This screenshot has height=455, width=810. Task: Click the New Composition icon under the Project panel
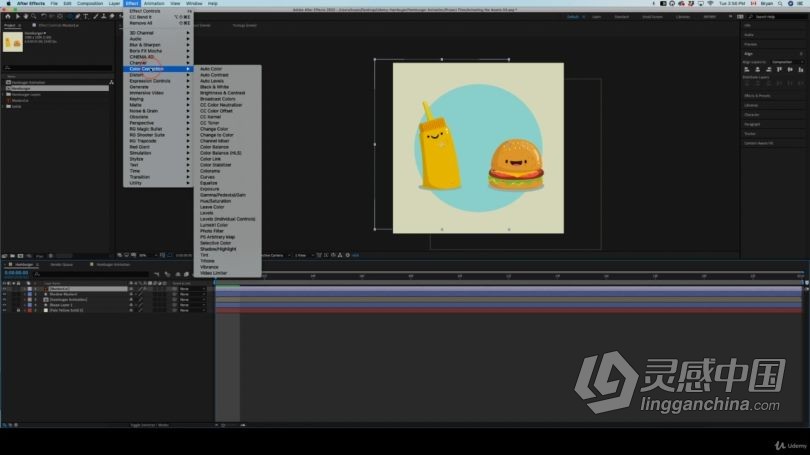click(21, 256)
